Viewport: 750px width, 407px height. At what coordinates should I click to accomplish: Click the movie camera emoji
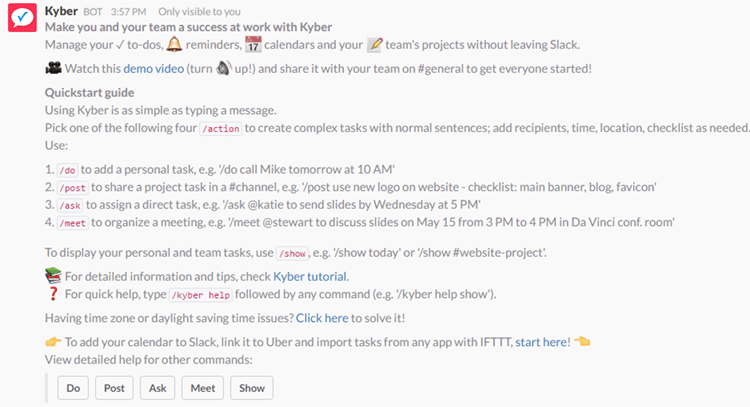(53, 68)
